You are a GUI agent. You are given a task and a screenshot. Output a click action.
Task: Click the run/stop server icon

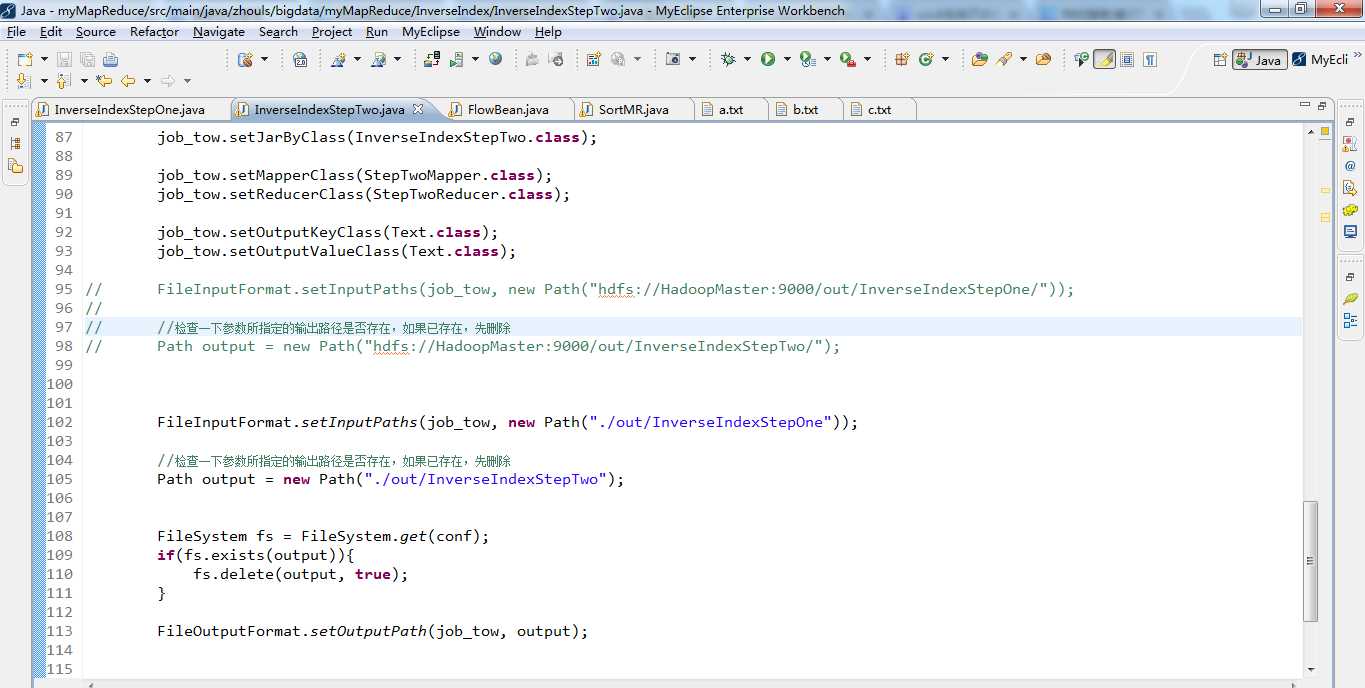point(457,60)
